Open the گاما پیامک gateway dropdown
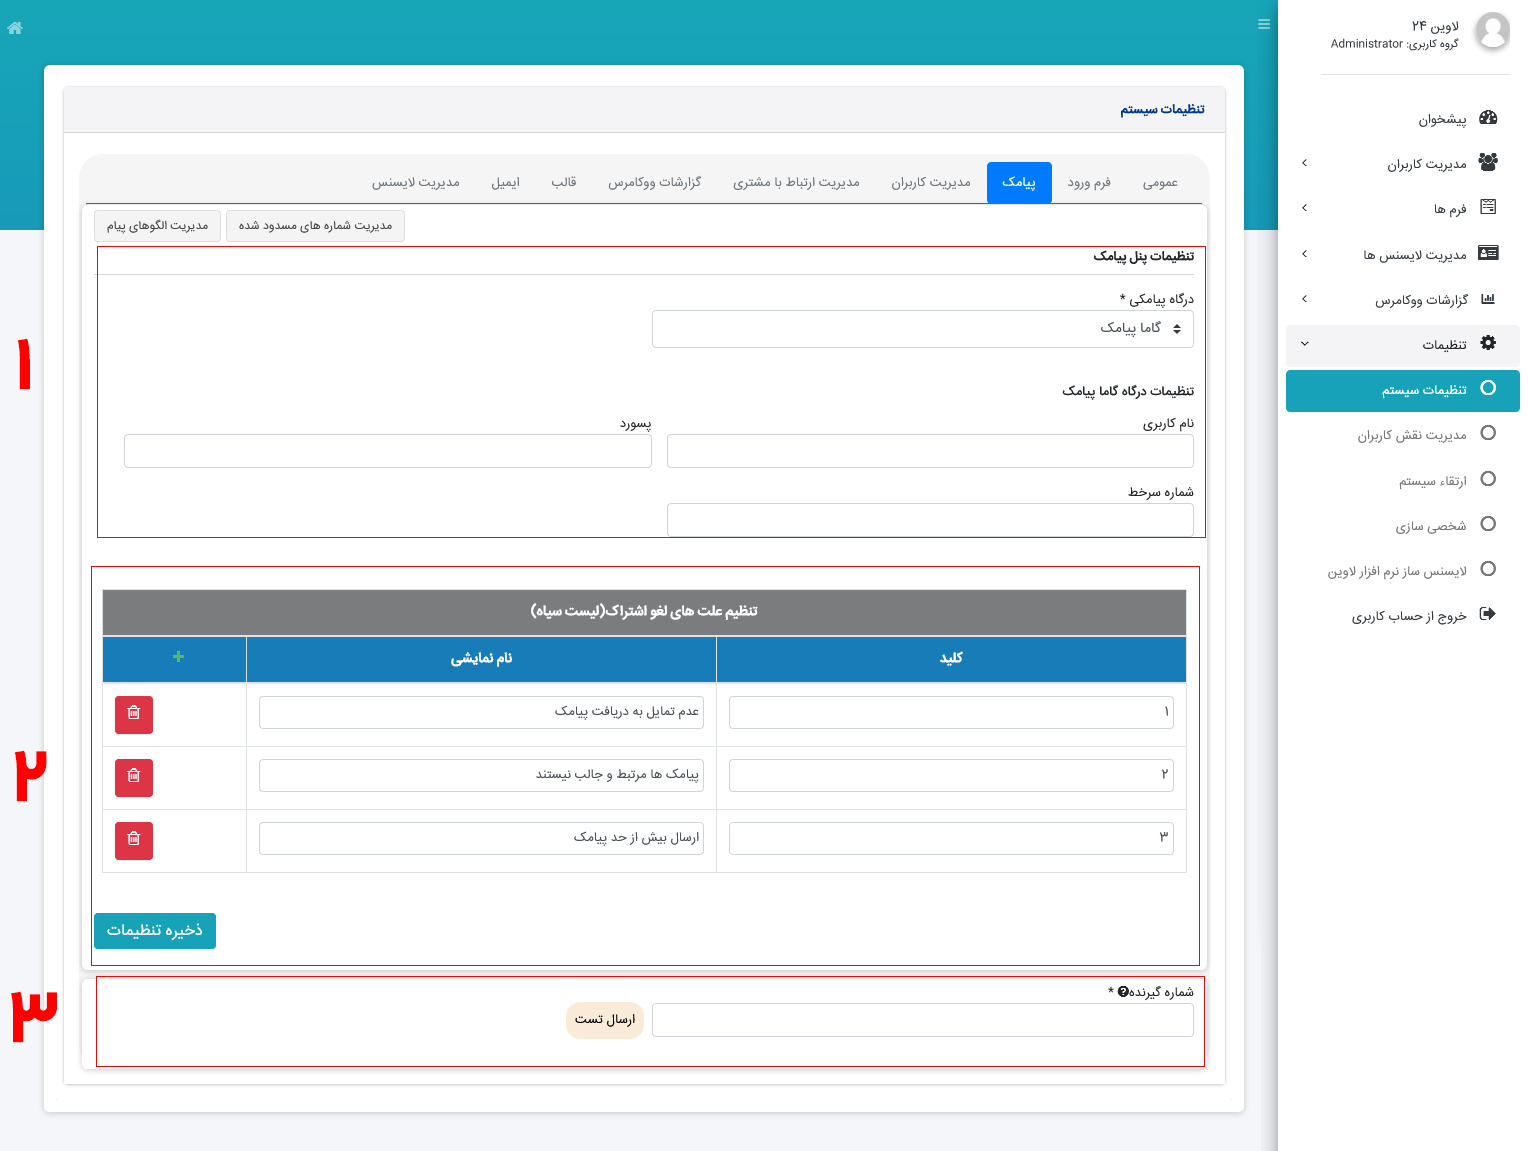This screenshot has width=1528, height=1151. [x=922, y=328]
